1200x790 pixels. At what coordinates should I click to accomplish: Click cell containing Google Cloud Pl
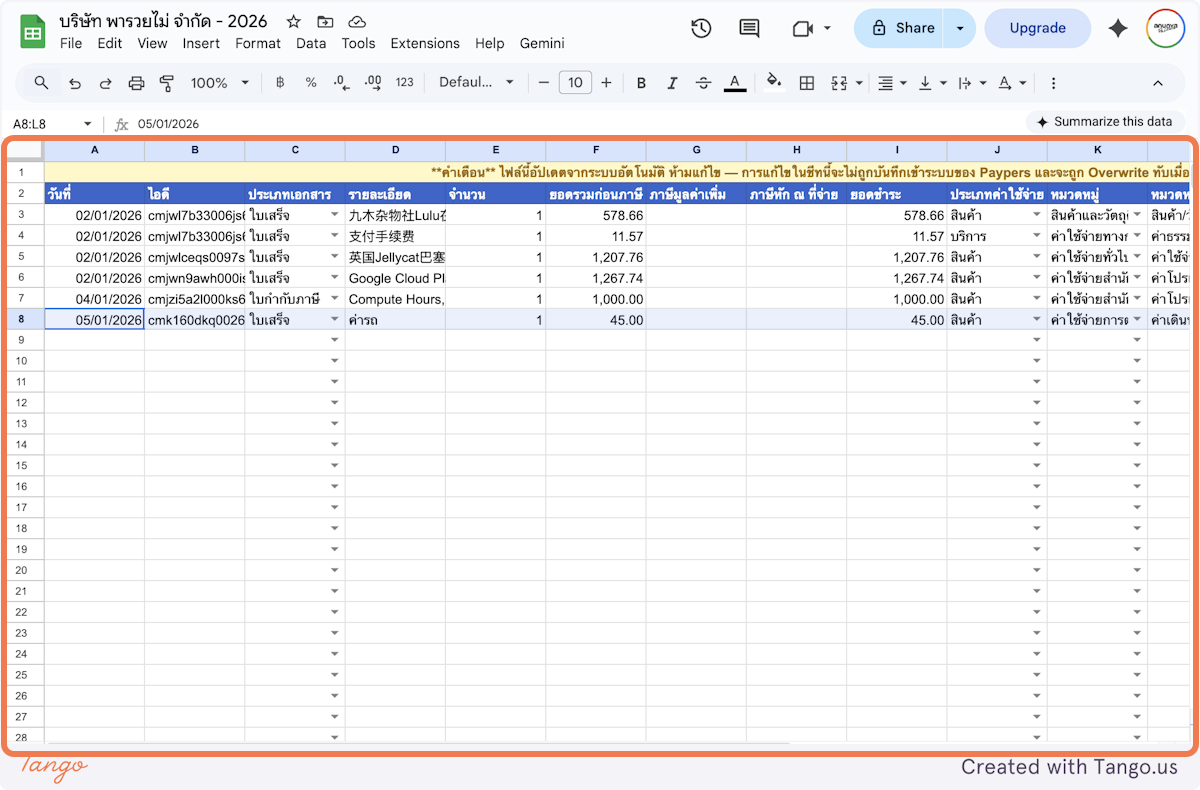point(395,278)
